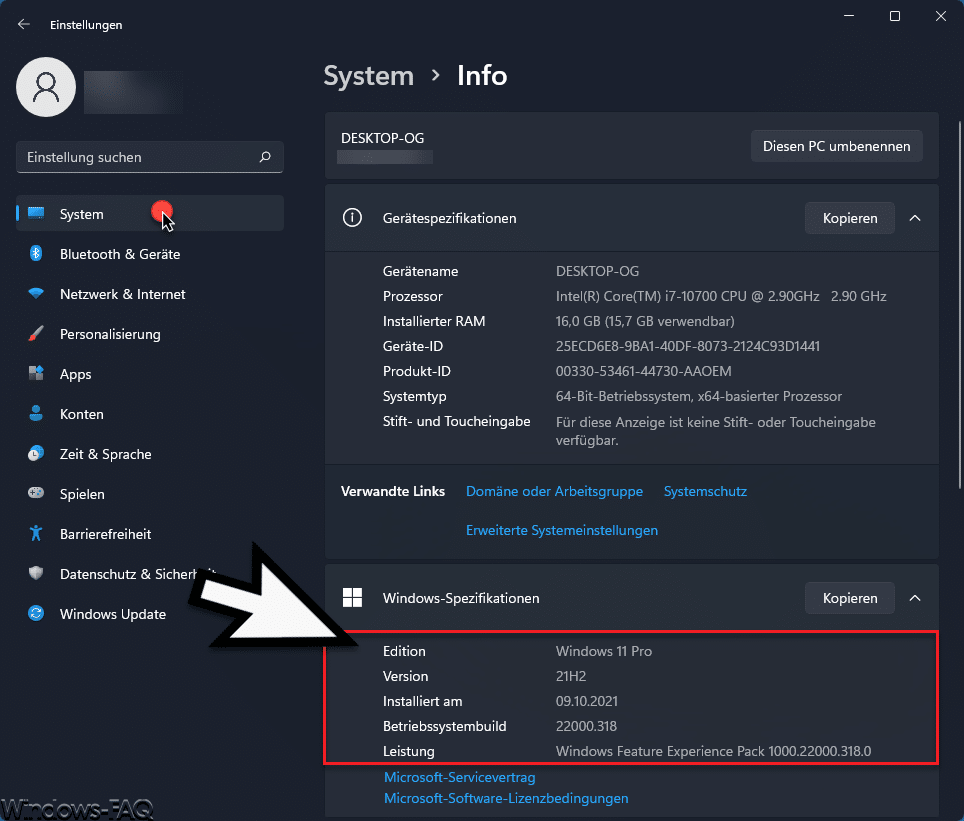Copy the Windows-Spezifikationen with Kopieren
The width and height of the screenshot is (964, 821).
tap(850, 598)
